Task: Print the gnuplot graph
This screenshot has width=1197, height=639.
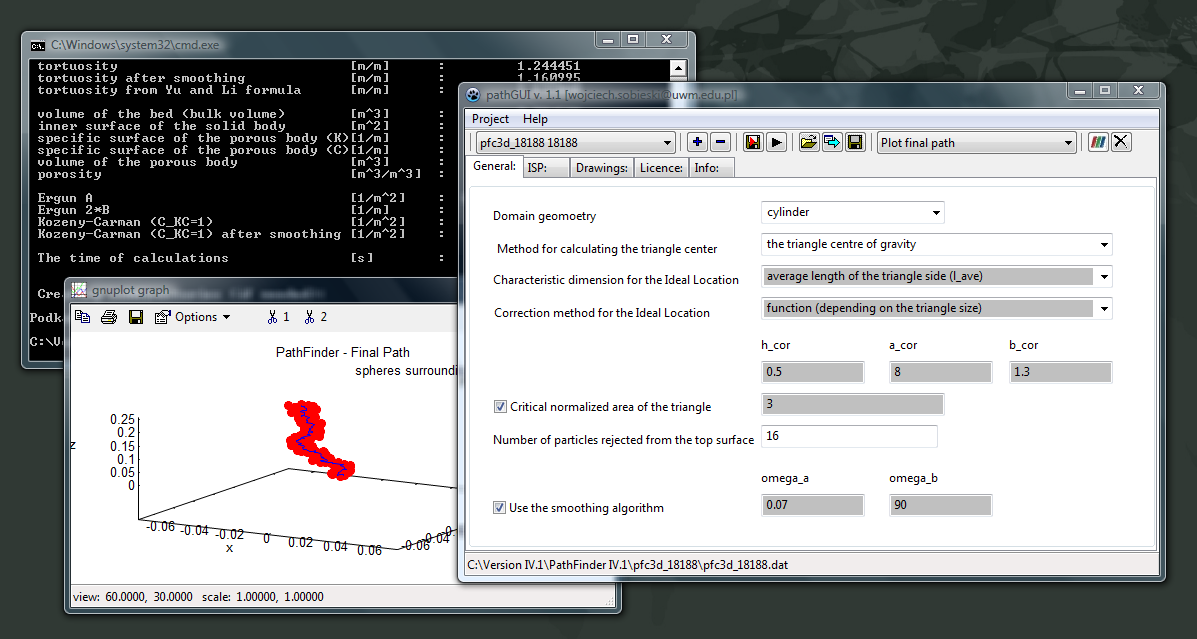Action: pos(108,316)
